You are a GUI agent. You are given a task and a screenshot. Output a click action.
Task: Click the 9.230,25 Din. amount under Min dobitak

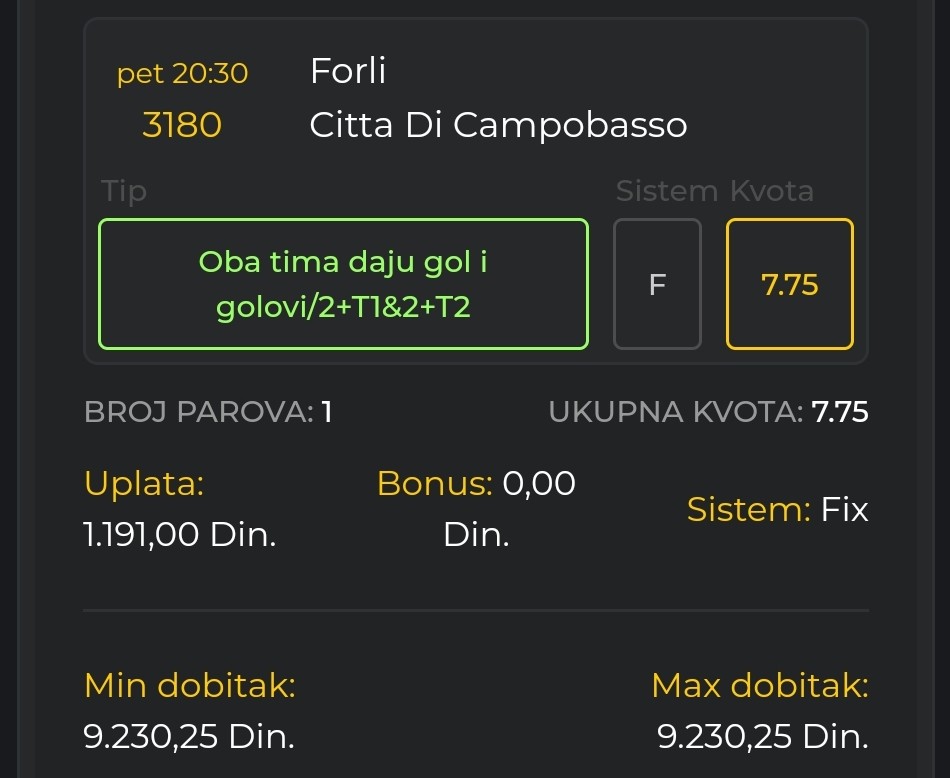(190, 737)
